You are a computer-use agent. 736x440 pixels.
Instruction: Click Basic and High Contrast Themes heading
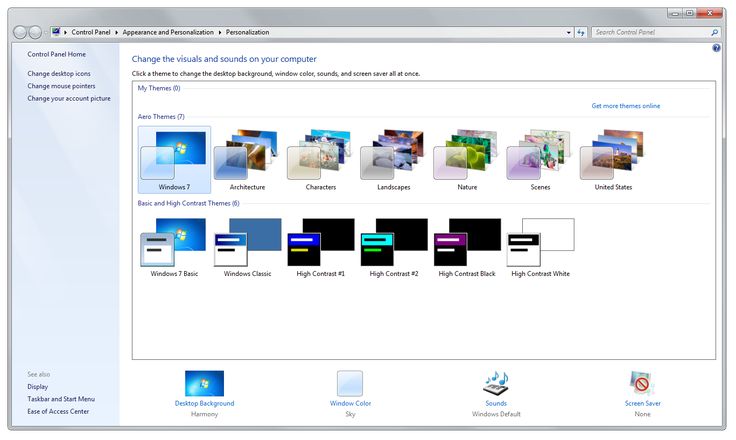[188, 203]
